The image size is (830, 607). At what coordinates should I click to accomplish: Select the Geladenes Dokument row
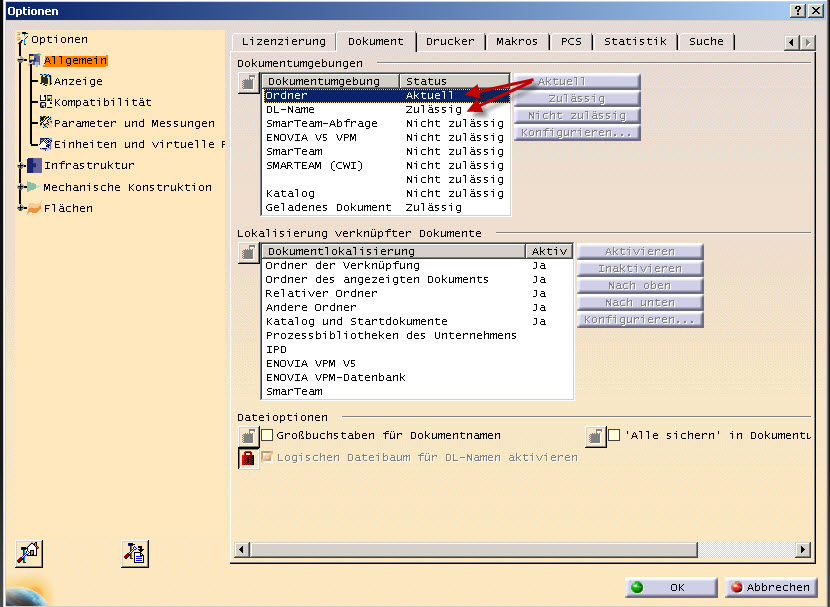tap(386, 207)
